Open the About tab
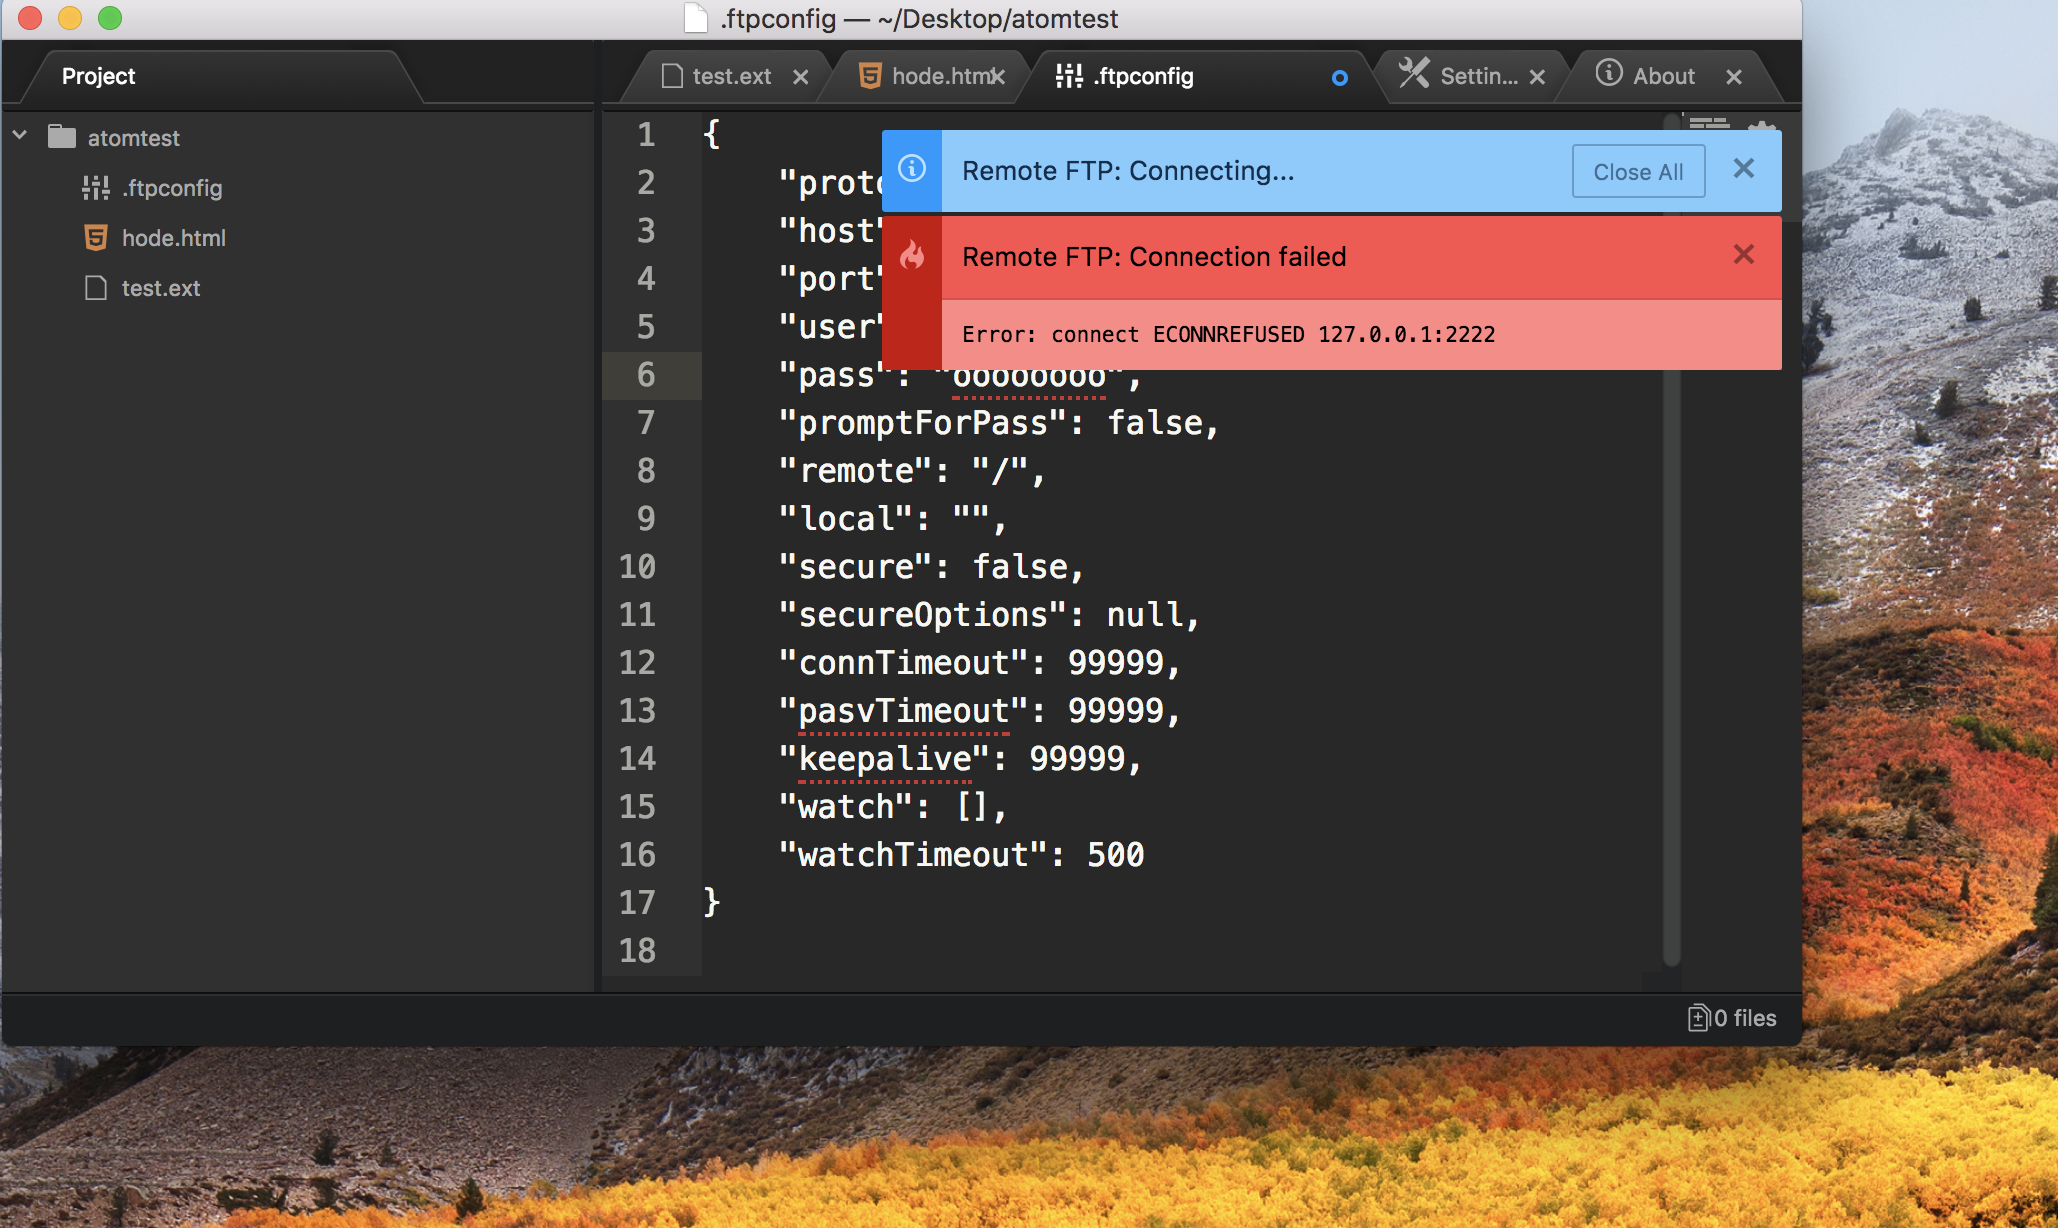Viewport: 2058px width, 1228px height. [x=1663, y=75]
